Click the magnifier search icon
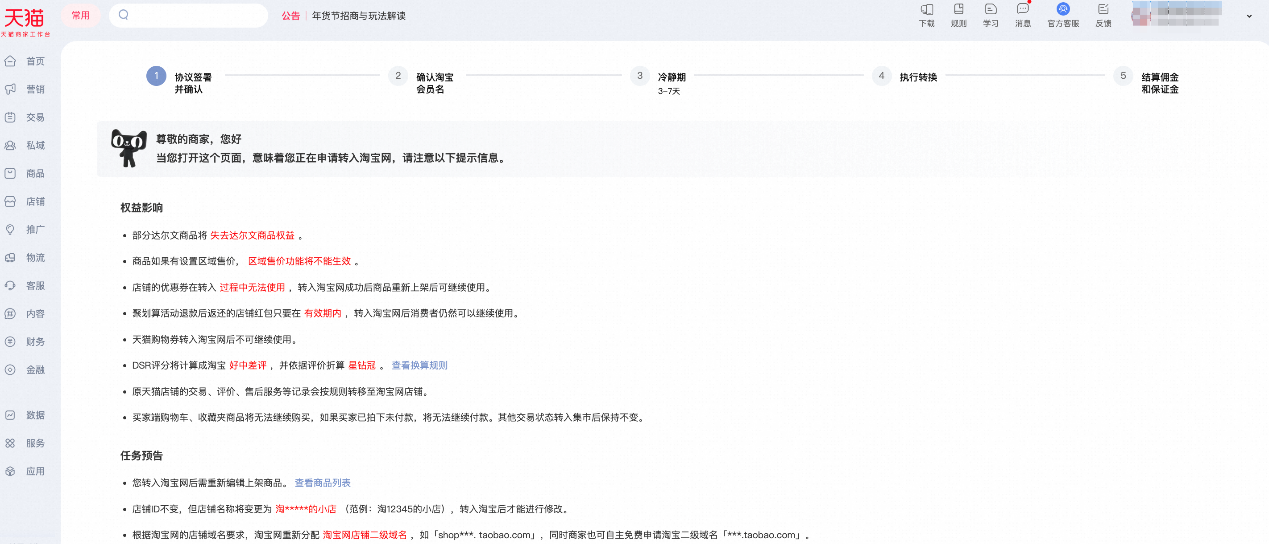Image resolution: width=1269 pixels, height=544 pixels. [124, 15]
